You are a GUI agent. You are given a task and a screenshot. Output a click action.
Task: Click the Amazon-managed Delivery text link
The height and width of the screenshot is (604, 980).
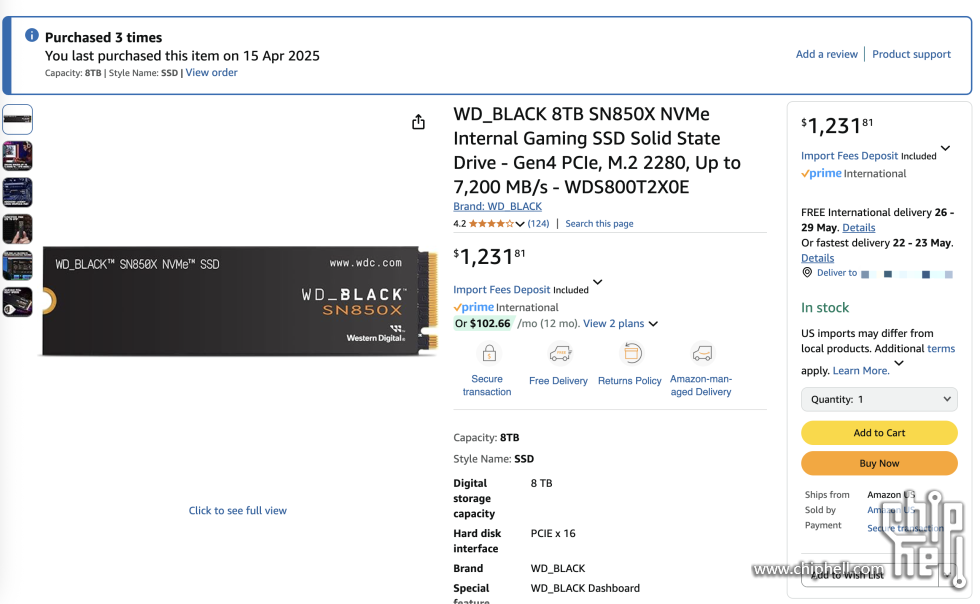(701, 385)
